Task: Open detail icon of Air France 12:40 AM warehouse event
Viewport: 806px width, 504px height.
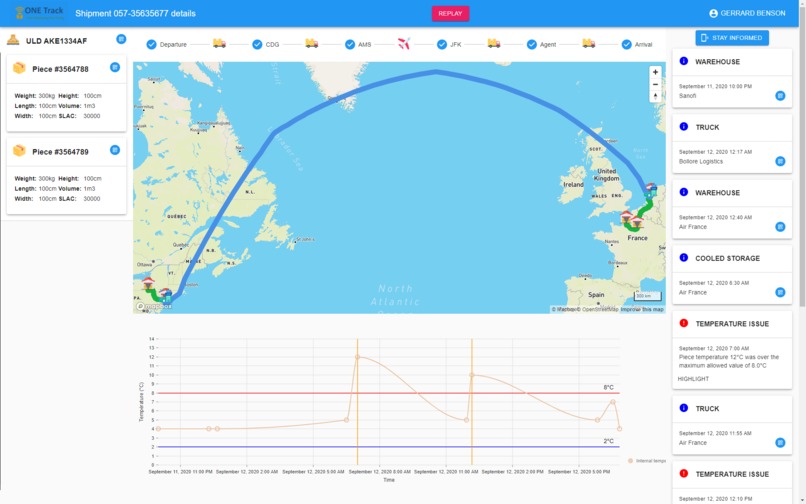Action: (x=780, y=227)
